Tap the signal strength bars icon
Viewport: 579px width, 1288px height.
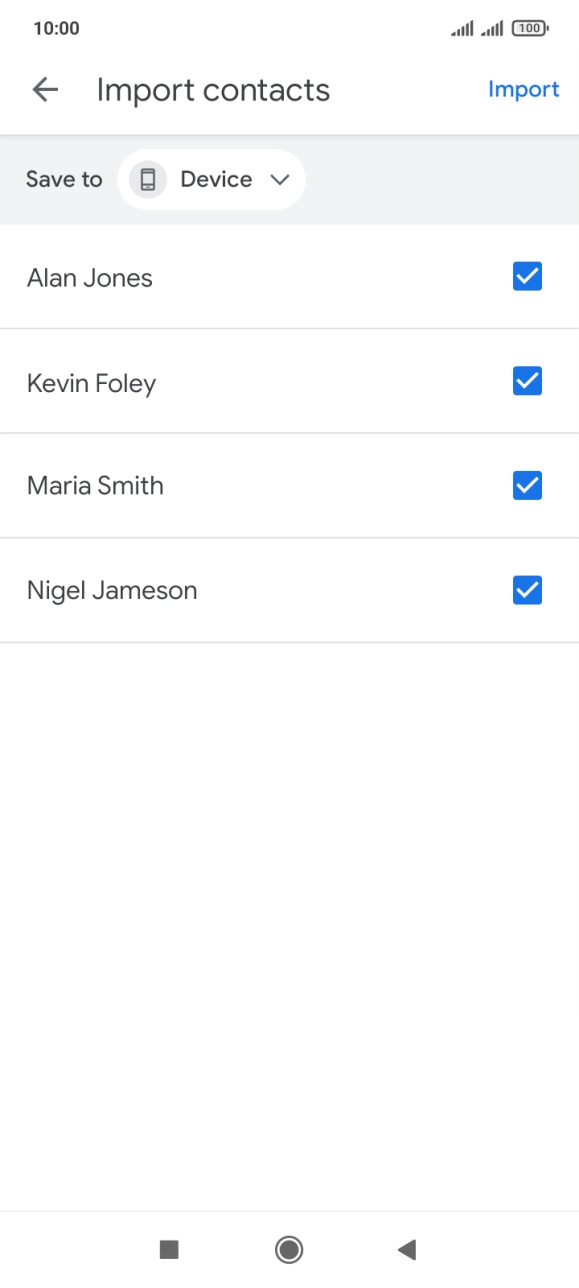click(461, 28)
